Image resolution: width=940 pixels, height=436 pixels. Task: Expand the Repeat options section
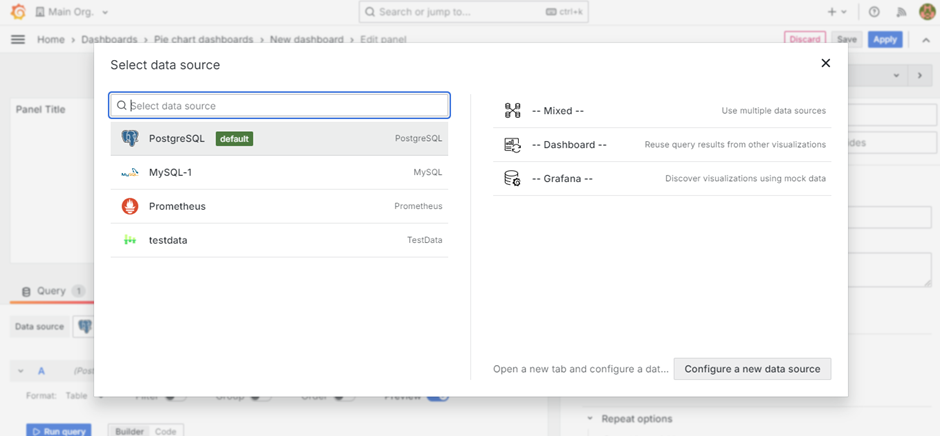click(636, 419)
